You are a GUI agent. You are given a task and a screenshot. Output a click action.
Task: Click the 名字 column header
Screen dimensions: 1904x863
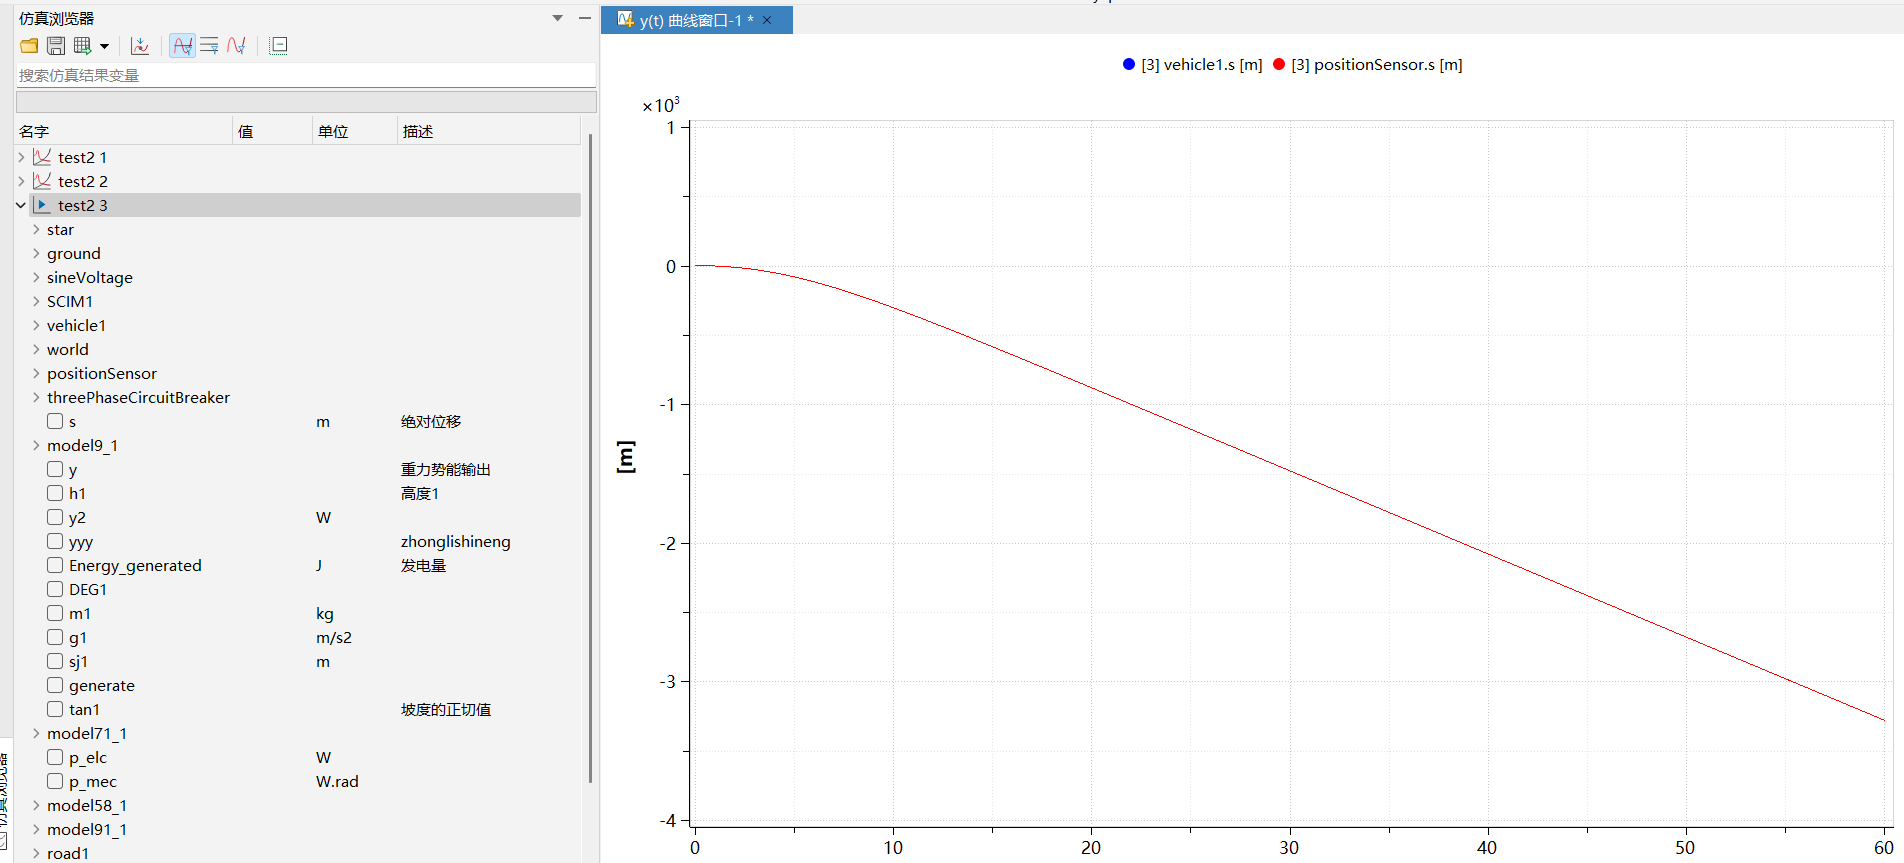click(124, 131)
